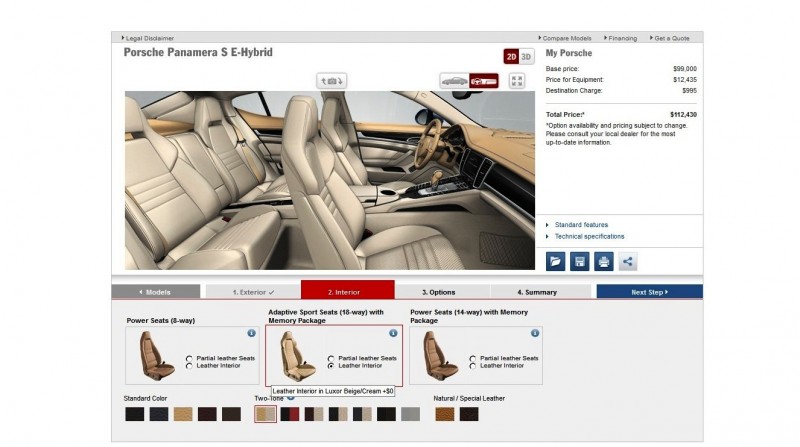Select the interior steering wheel view icon

[x=484, y=81]
